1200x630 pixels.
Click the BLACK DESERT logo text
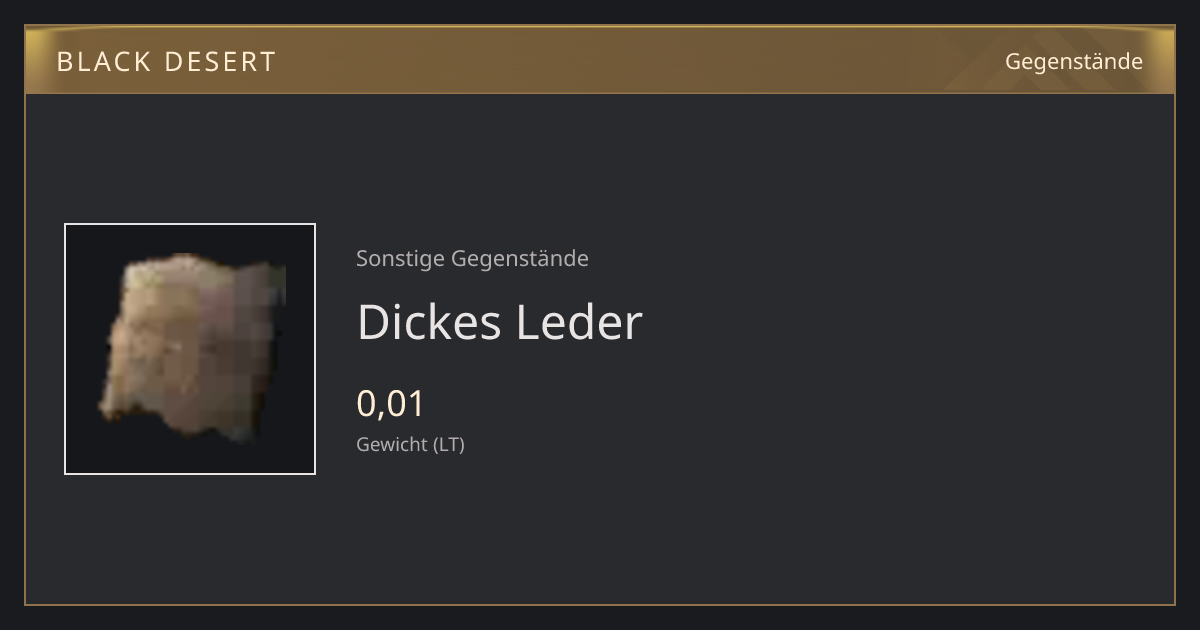[x=166, y=62]
